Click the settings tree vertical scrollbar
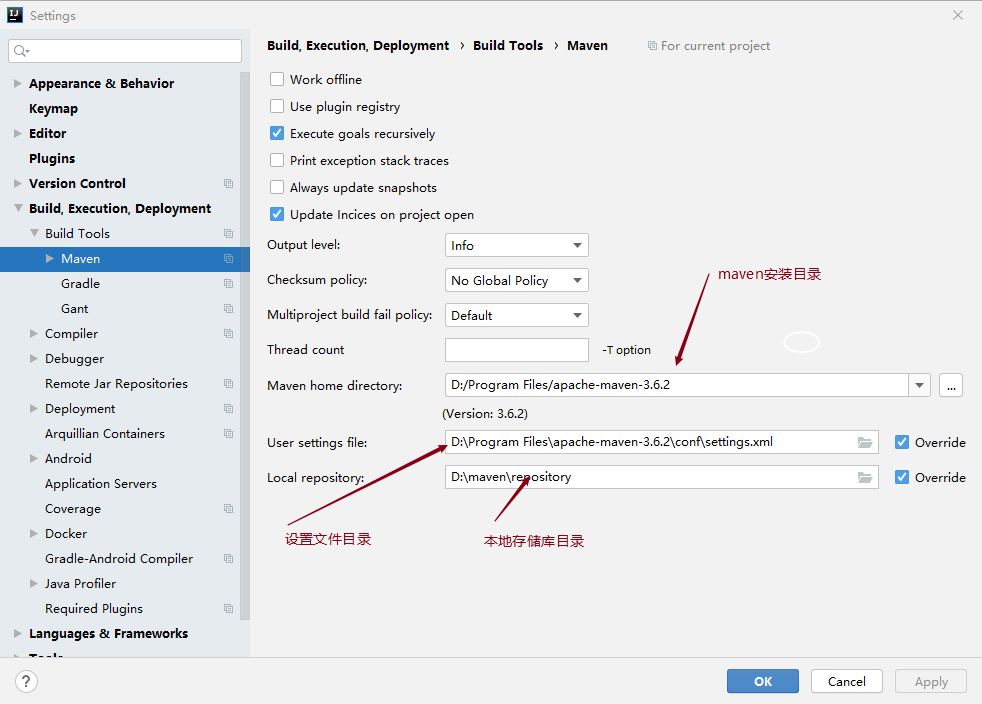The height and width of the screenshot is (704, 982). [x=245, y=344]
